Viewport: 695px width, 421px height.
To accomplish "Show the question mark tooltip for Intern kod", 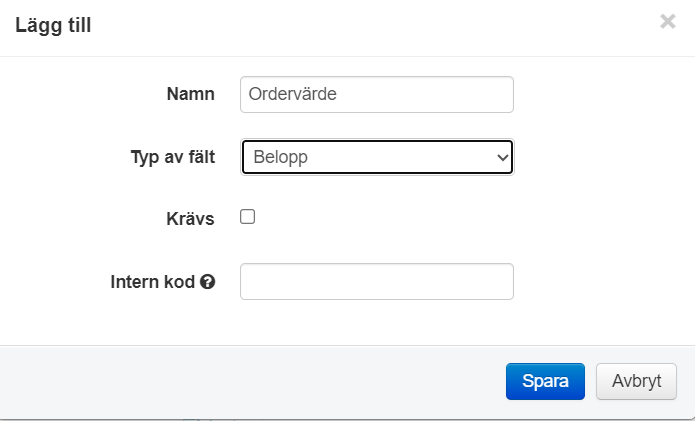I will click(207, 282).
